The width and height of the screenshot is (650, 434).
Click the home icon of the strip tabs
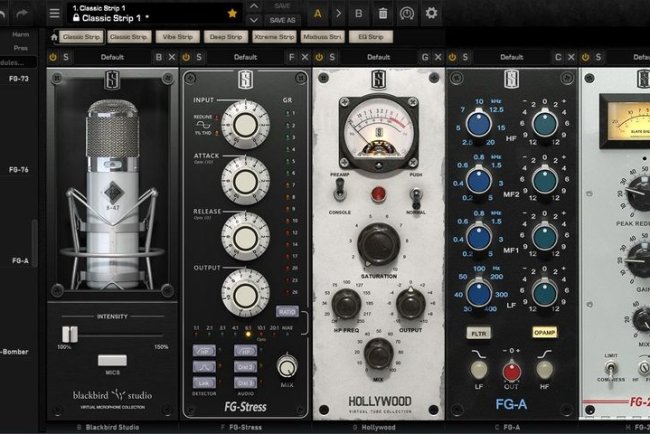tap(54, 37)
